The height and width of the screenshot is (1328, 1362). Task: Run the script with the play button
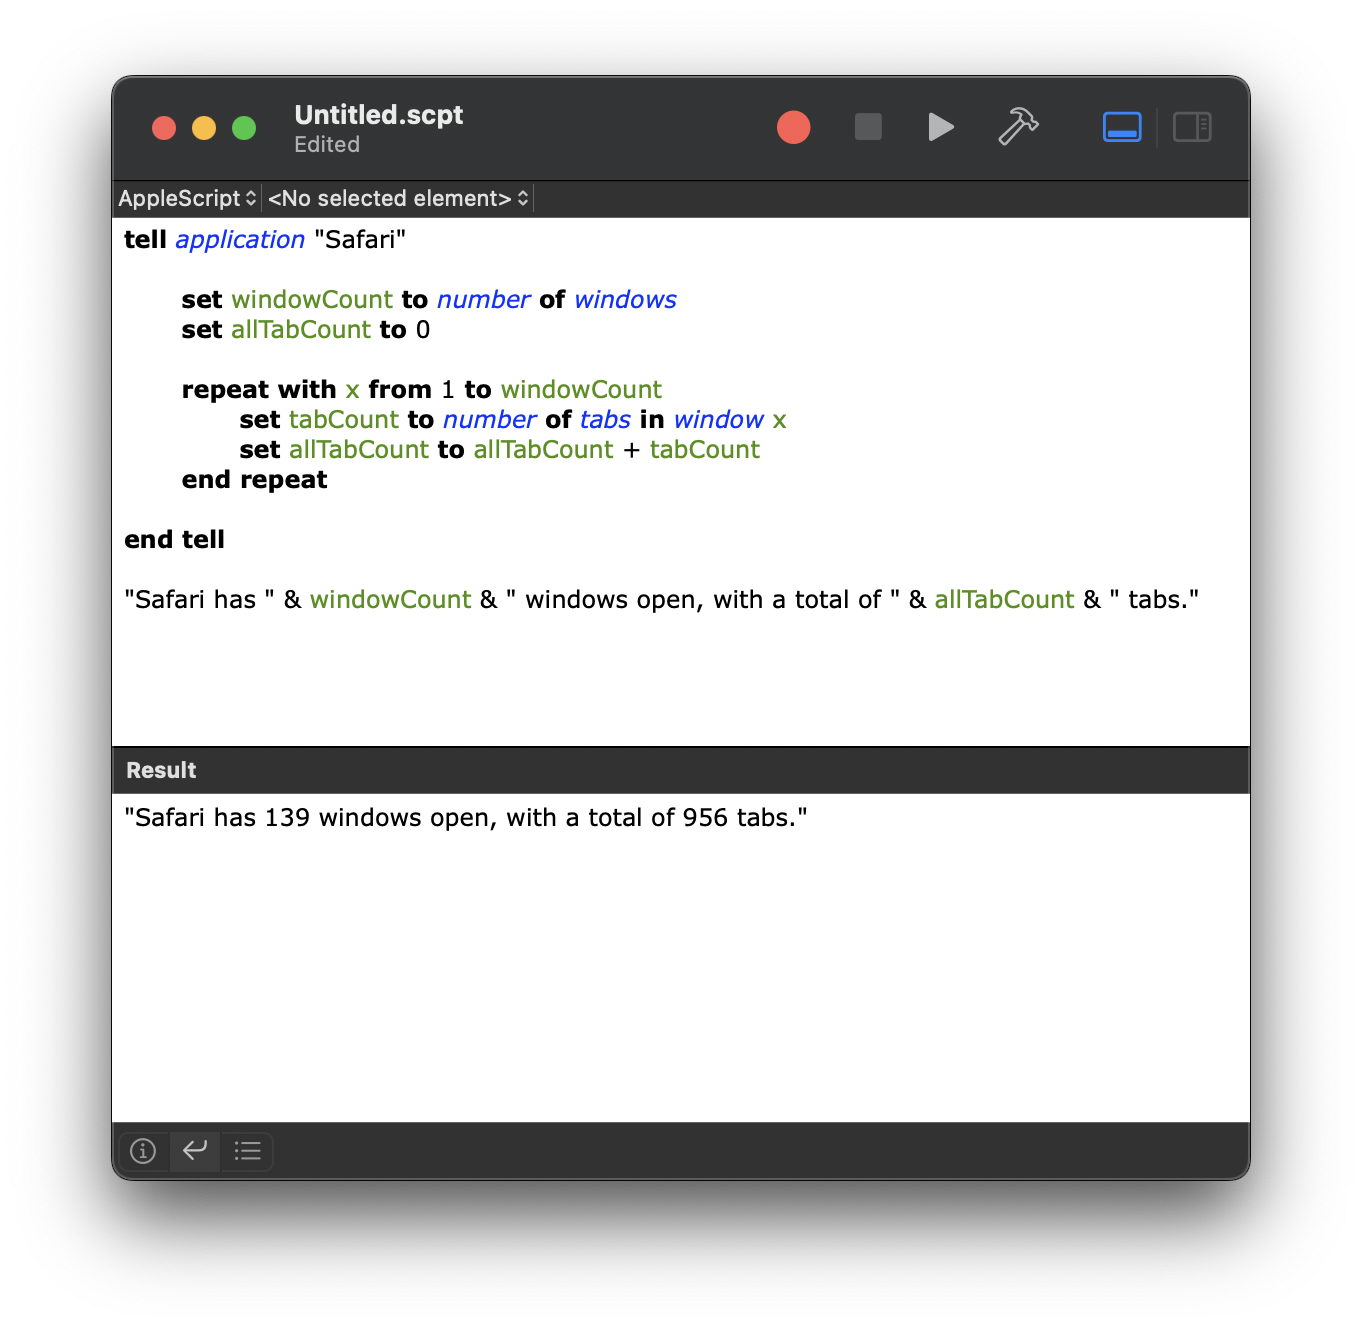pyautogui.click(x=940, y=127)
